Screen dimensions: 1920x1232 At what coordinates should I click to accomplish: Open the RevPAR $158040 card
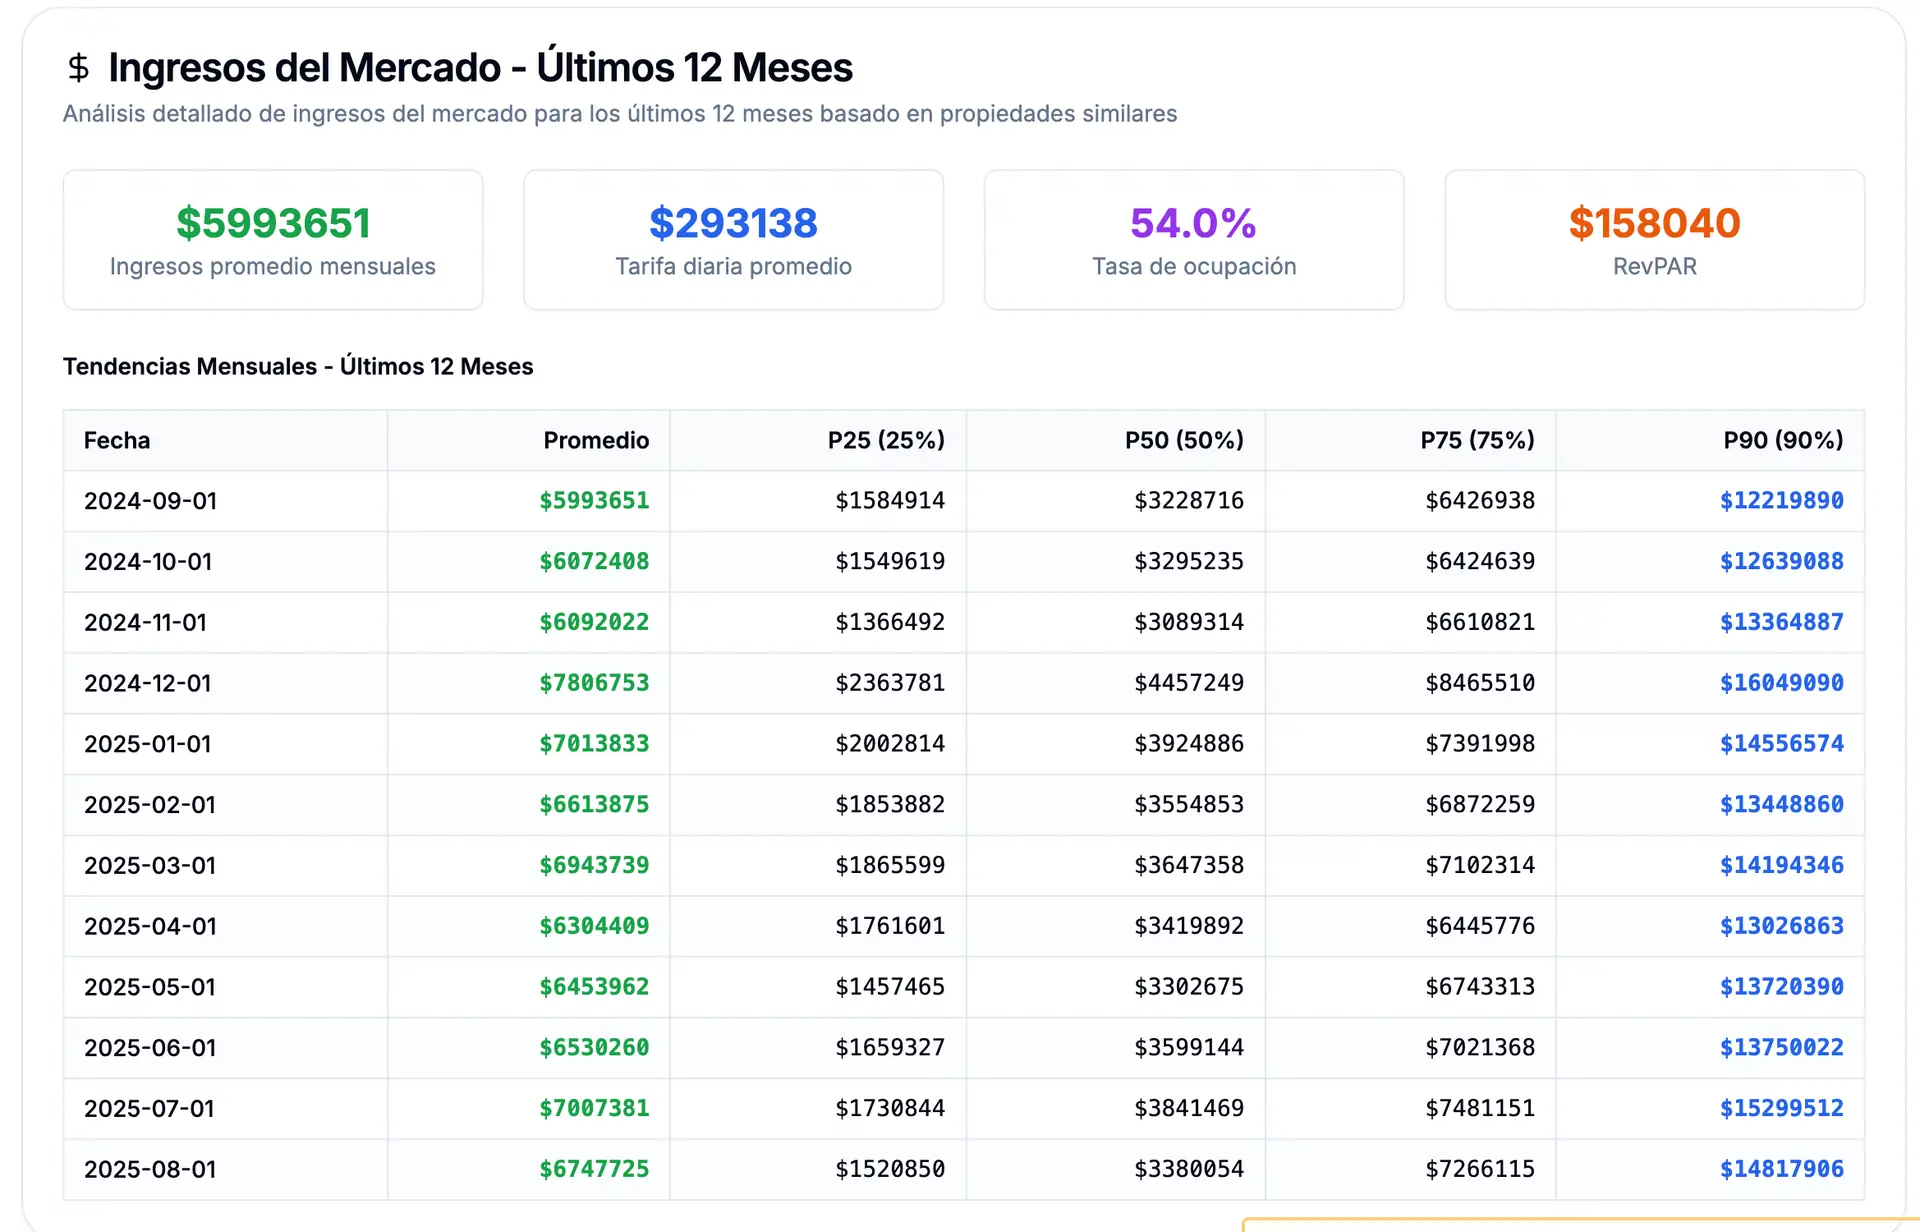[1654, 240]
